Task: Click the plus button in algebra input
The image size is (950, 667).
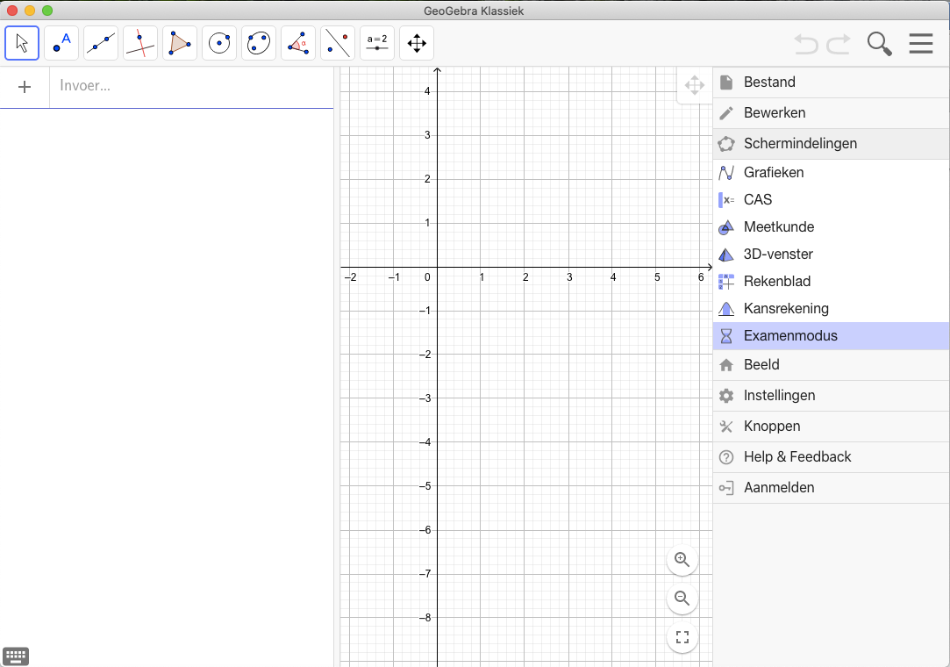Action: [x=24, y=87]
